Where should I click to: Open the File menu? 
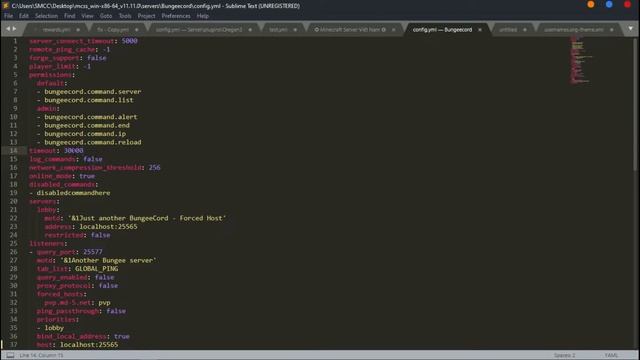tap(9, 16)
